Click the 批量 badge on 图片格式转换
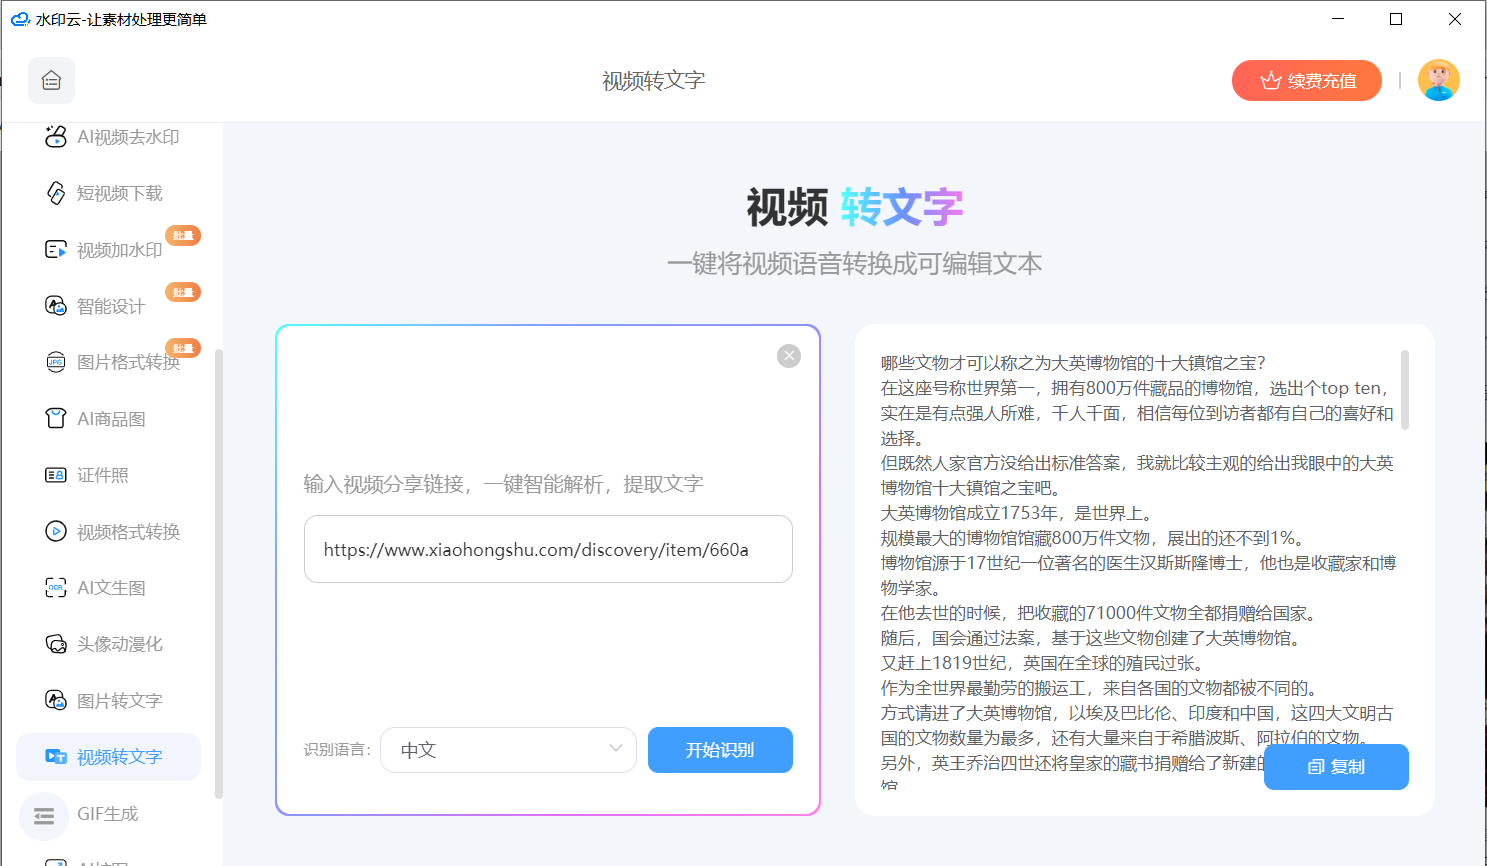Image resolution: width=1487 pixels, height=866 pixels. (183, 348)
